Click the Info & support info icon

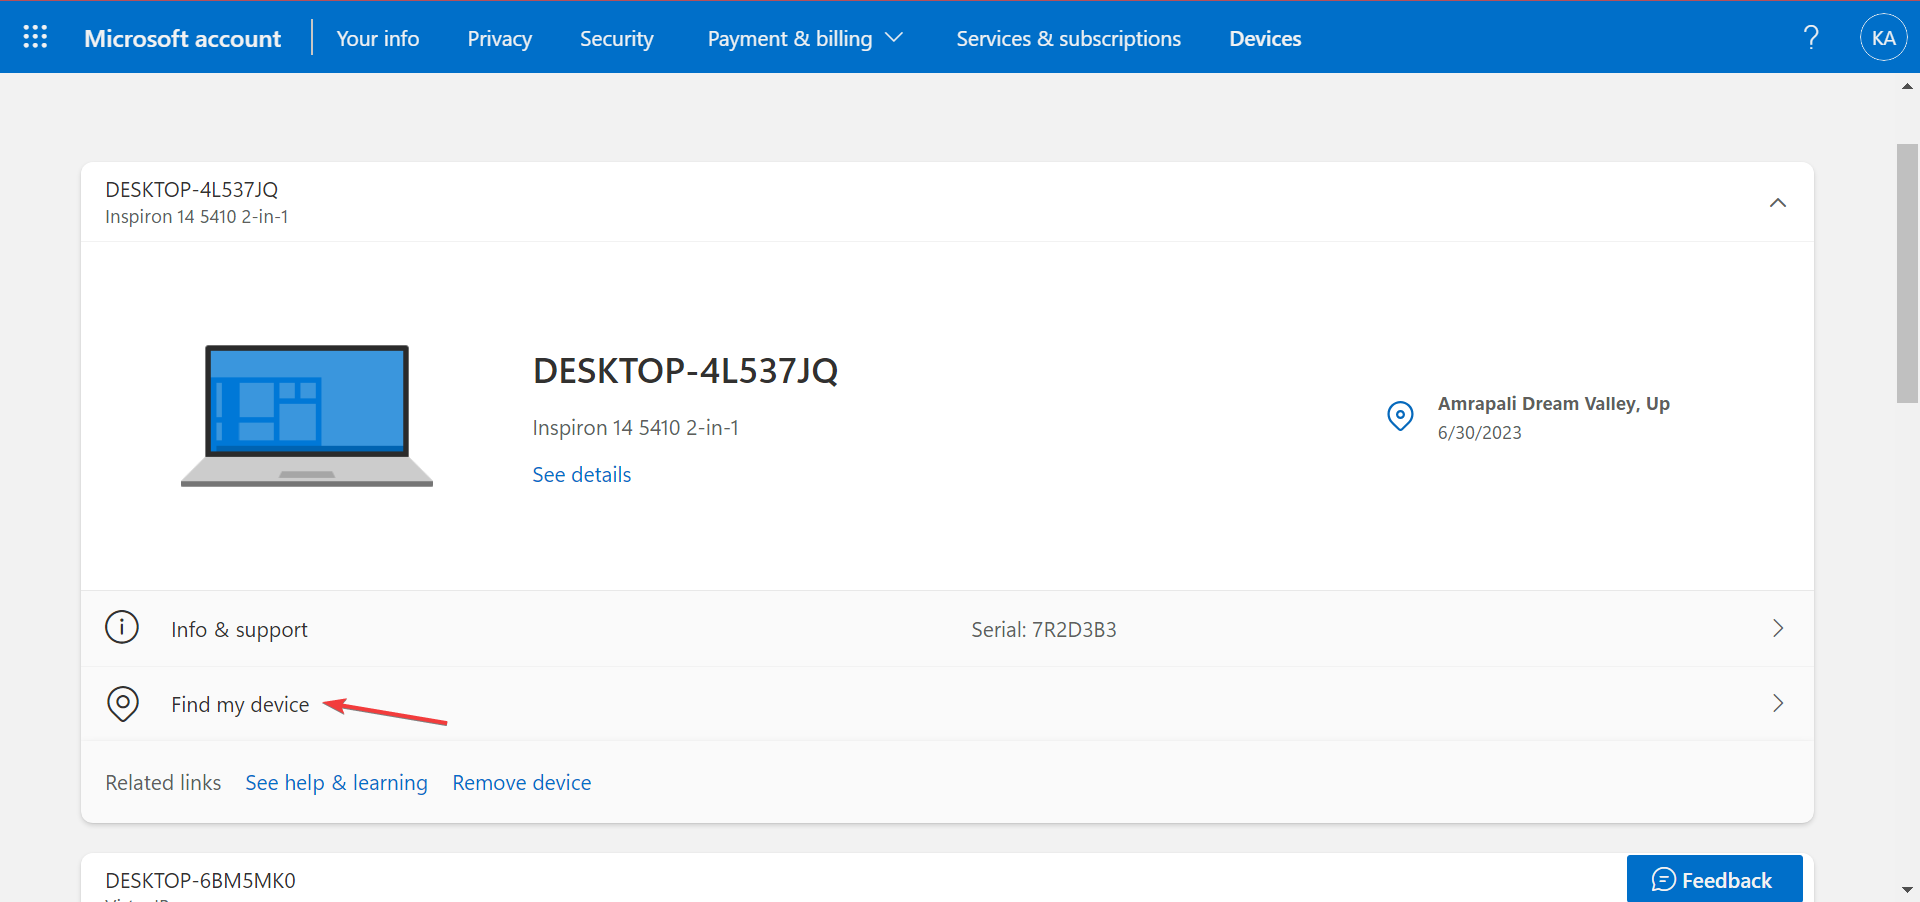pyautogui.click(x=121, y=627)
